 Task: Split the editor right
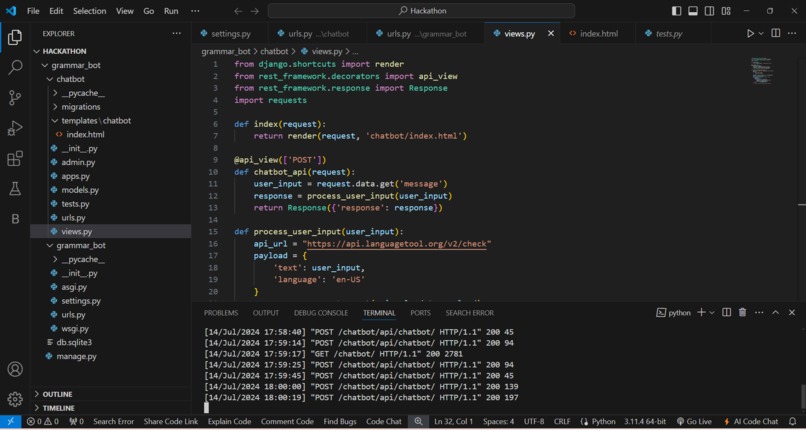point(776,33)
